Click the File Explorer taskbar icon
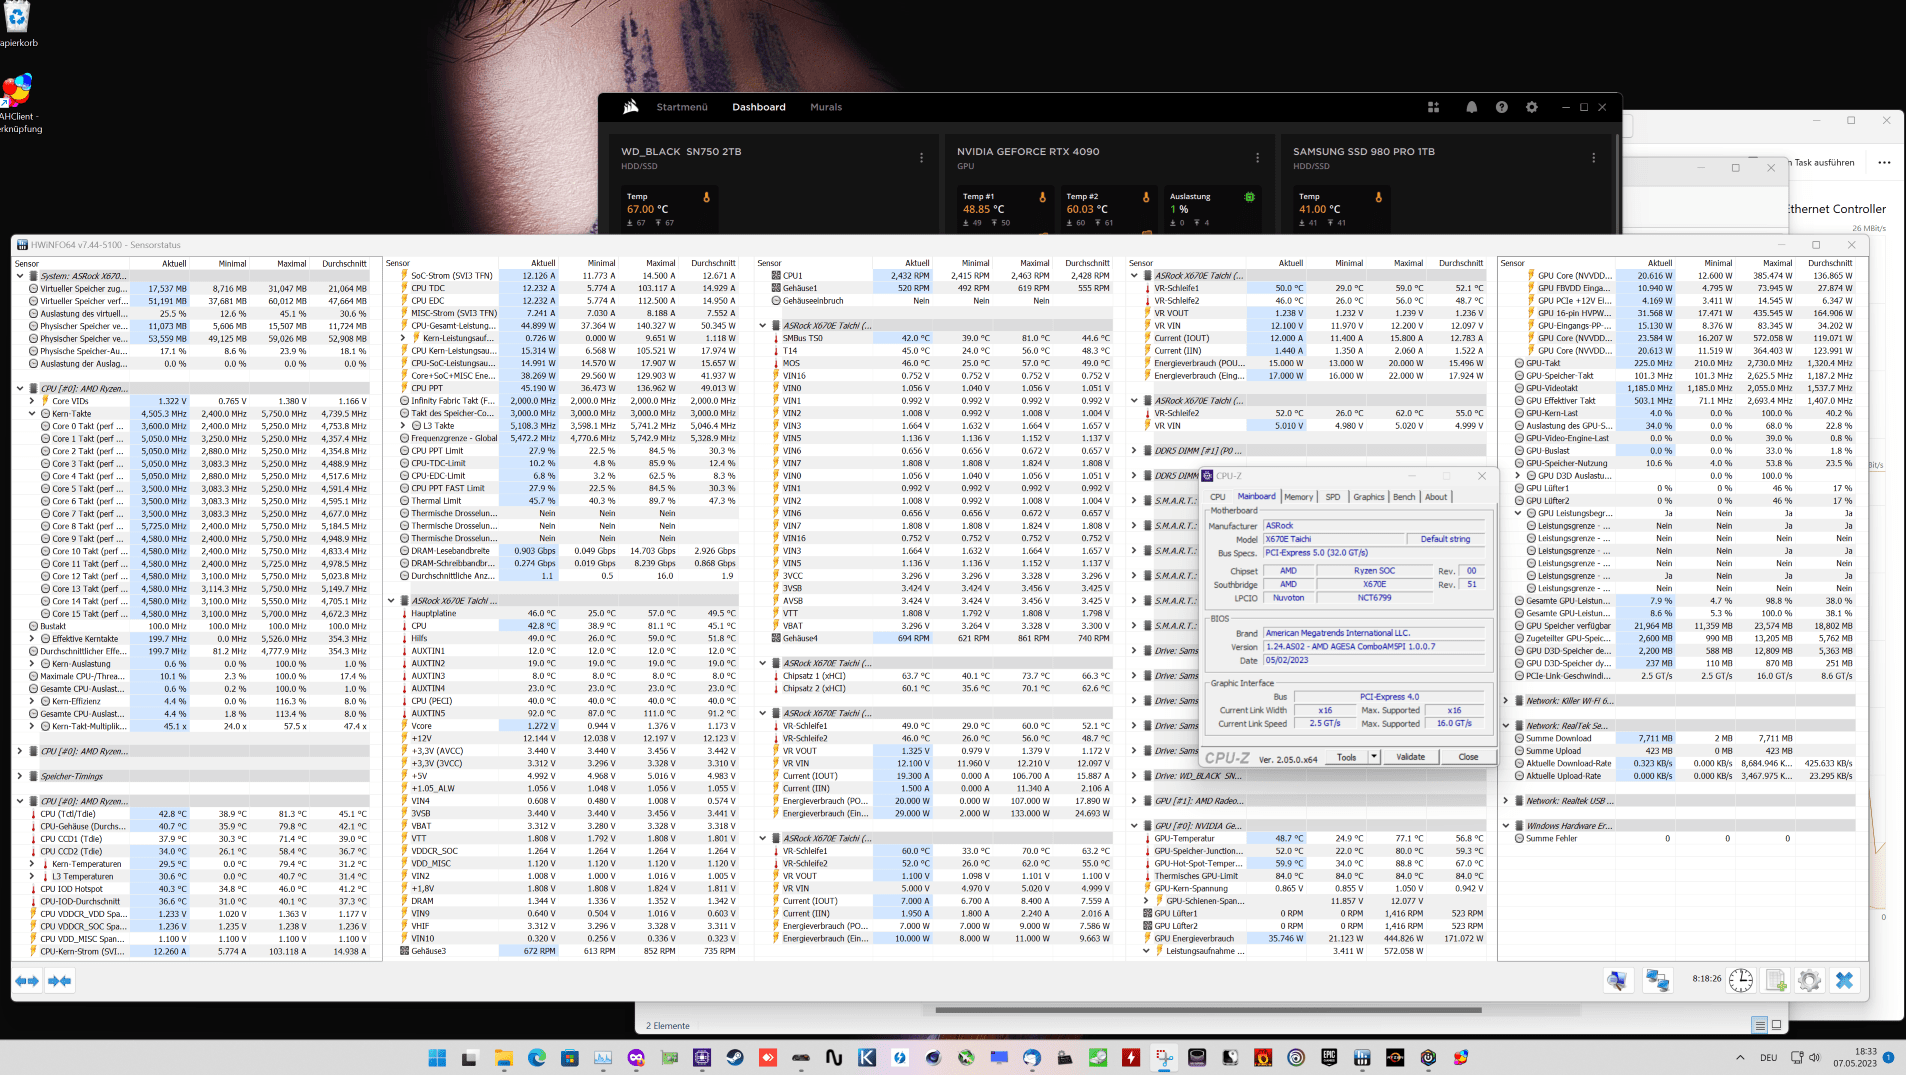 504,1057
